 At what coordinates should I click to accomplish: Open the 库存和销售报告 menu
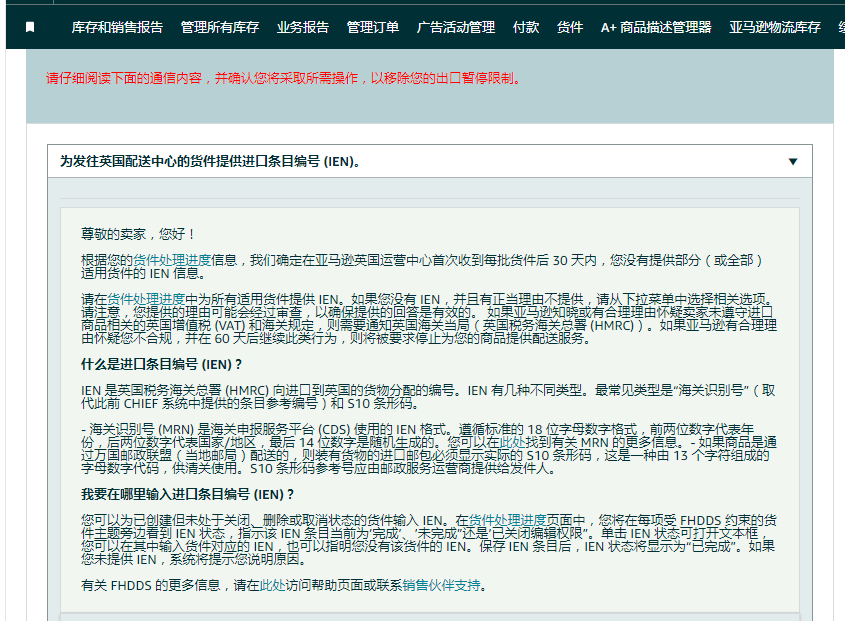coord(117,27)
